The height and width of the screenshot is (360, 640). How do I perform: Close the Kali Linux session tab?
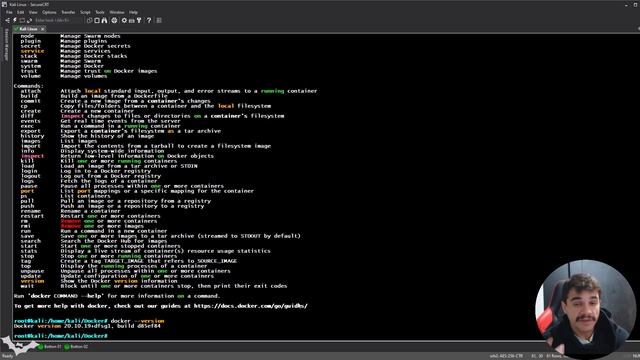click(42, 29)
